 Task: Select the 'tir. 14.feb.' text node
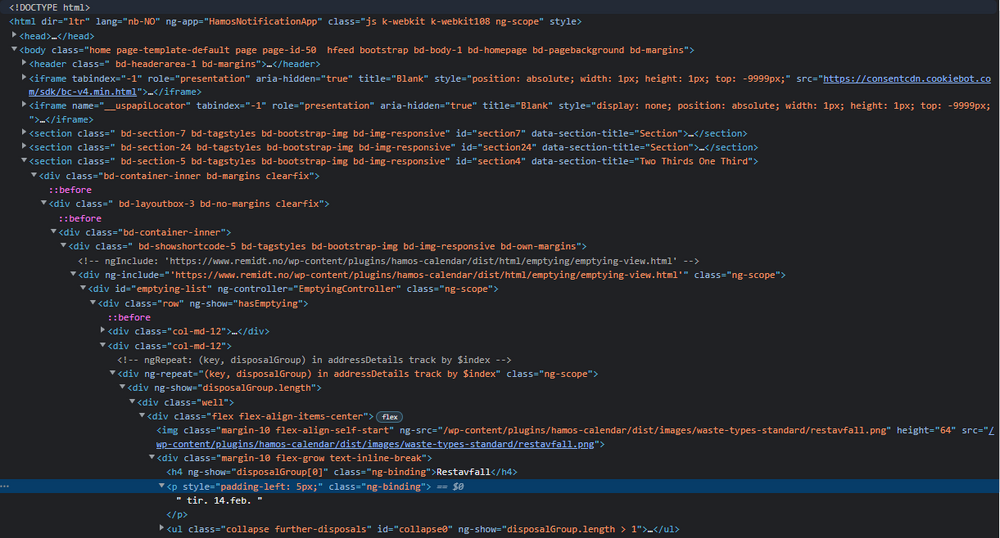point(218,500)
